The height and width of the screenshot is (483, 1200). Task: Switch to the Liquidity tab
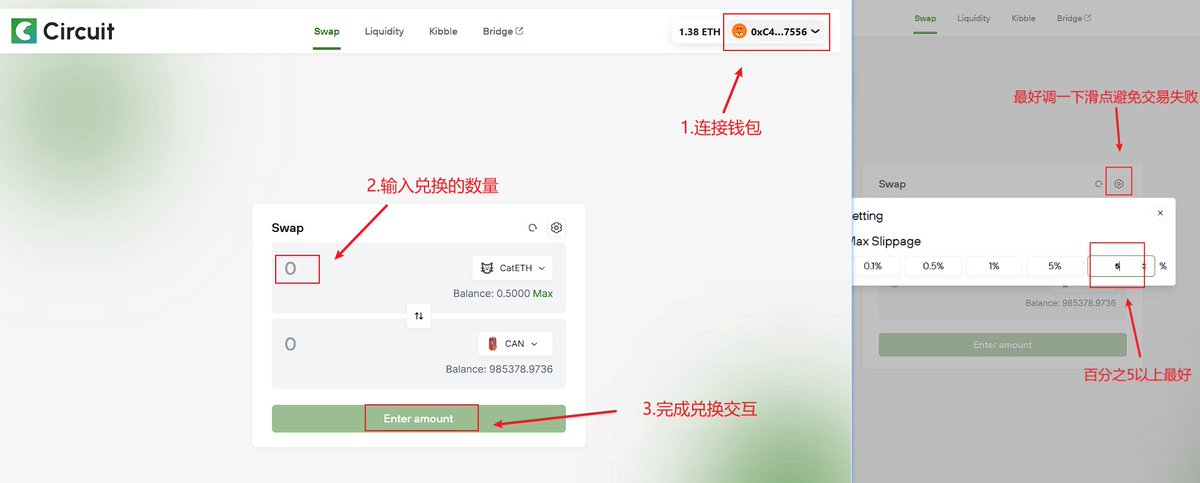click(384, 31)
